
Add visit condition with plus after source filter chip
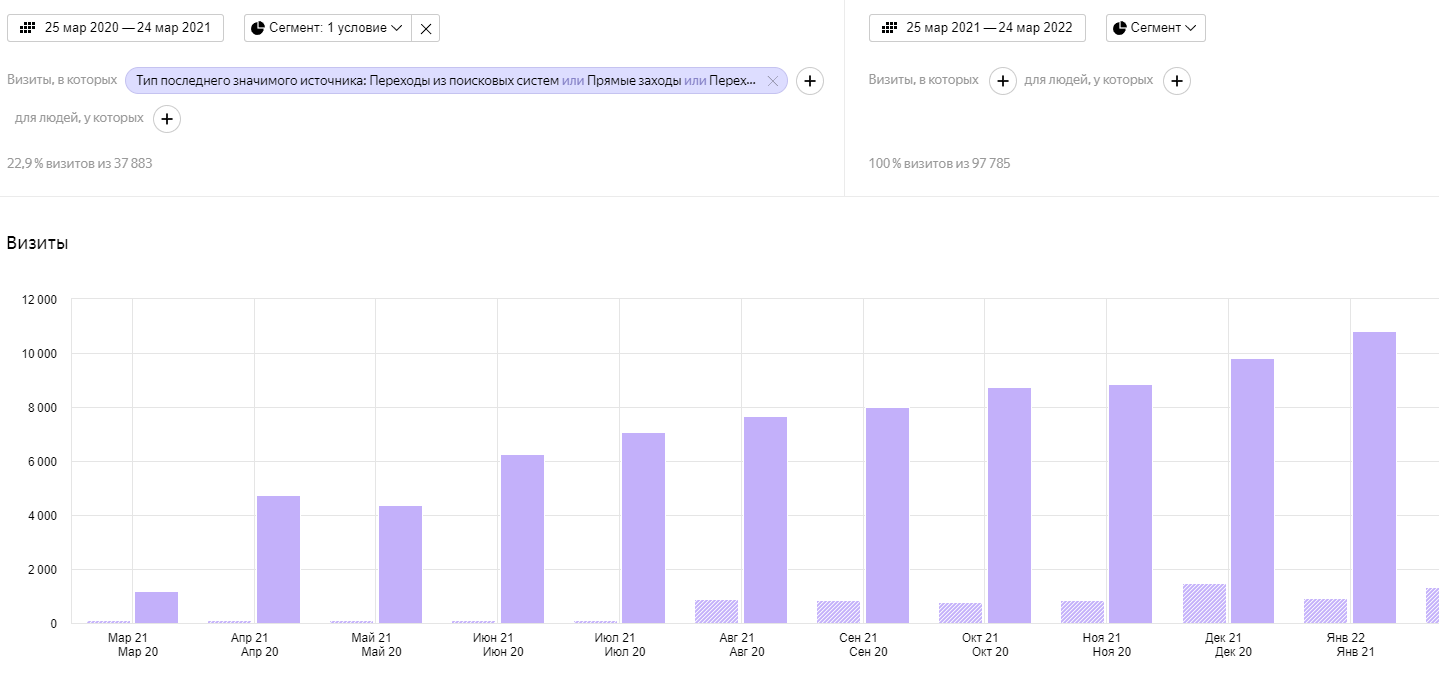pos(810,81)
